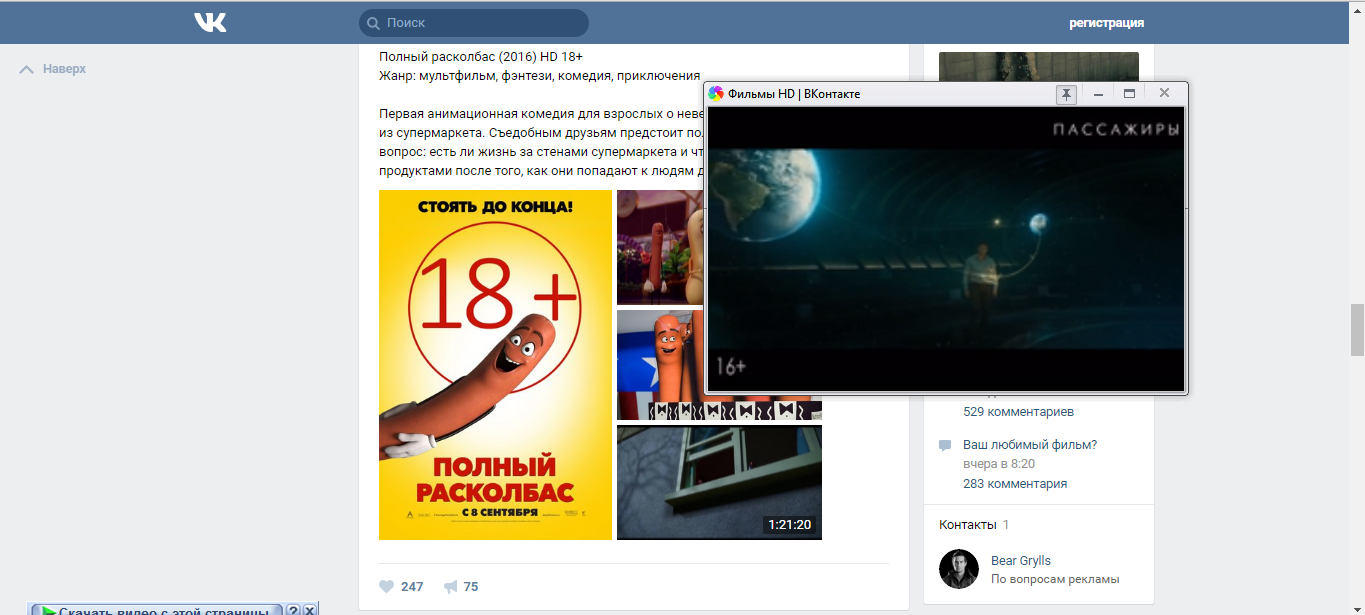The height and width of the screenshot is (615, 1365).
Task: Open the 529 комментариев discussion link
Action: 1019,412
